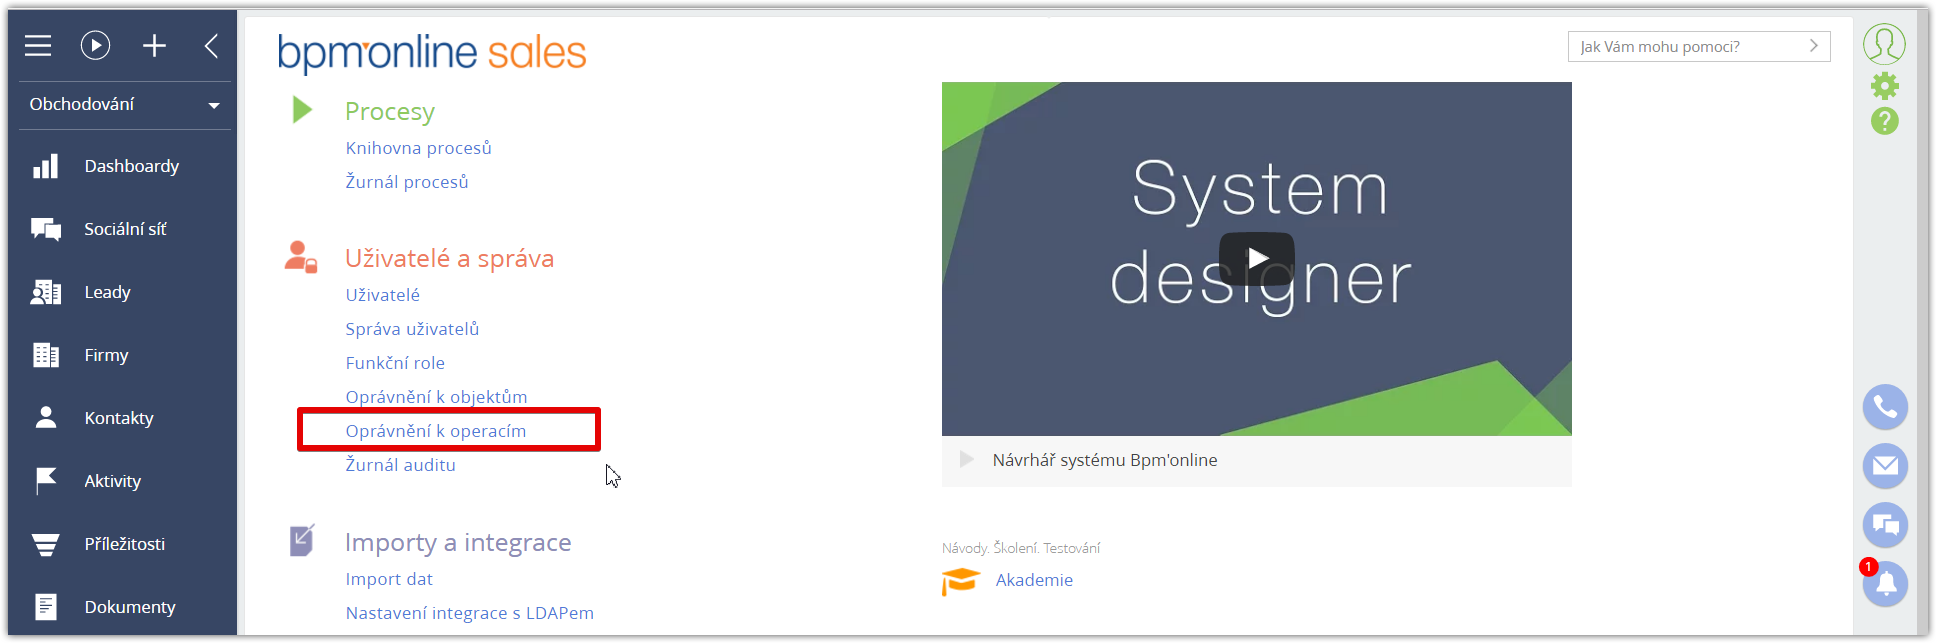Image resolution: width=1936 pixels, height=643 pixels.
Task: Click the green Procesy triangle icon
Action: coord(302,109)
